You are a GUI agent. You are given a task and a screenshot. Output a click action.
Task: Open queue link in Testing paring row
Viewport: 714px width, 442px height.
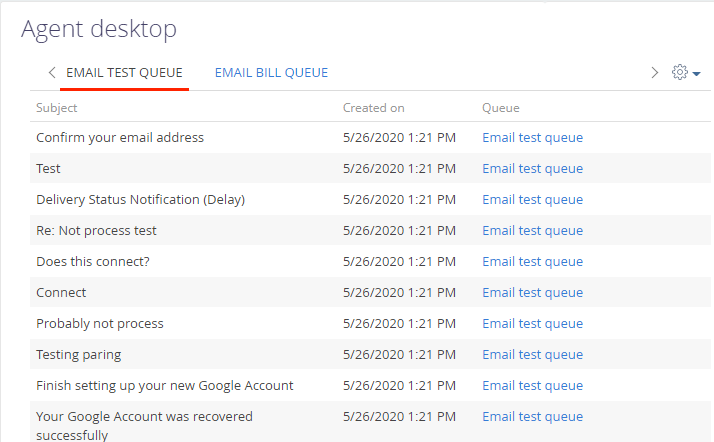click(x=532, y=354)
